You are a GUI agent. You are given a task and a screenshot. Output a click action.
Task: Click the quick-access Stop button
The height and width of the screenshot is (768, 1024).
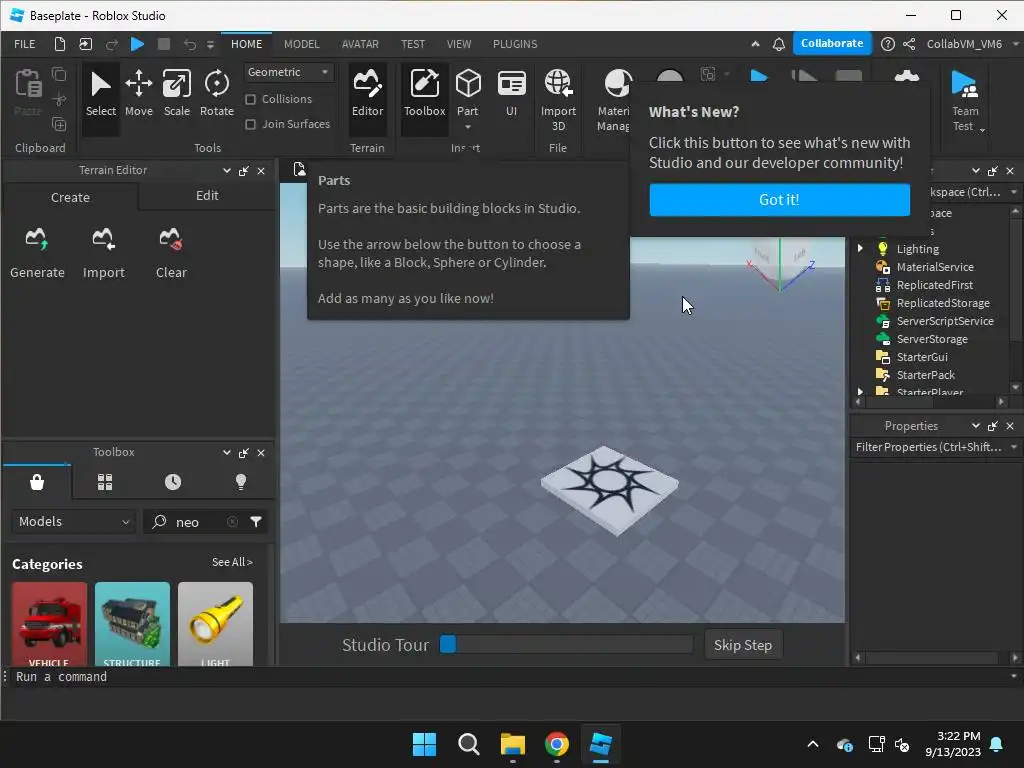click(x=164, y=44)
